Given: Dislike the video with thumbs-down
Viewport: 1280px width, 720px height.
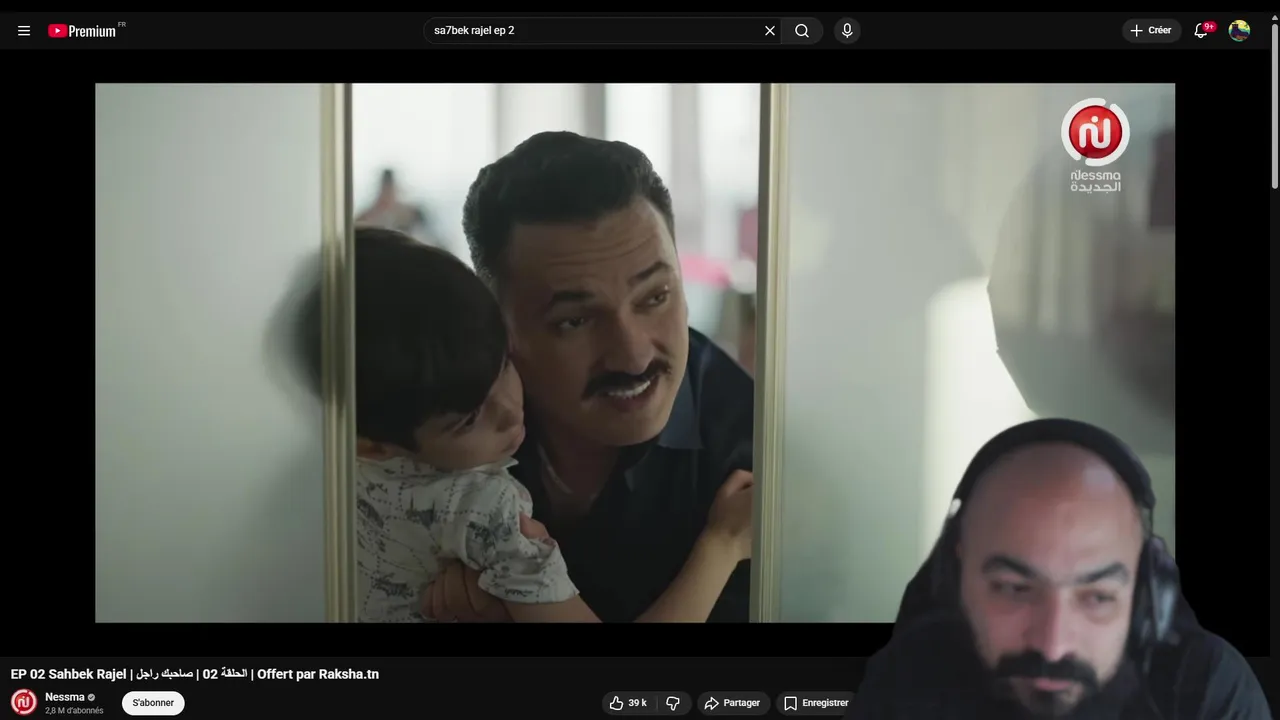Looking at the screenshot, I should click(x=673, y=703).
